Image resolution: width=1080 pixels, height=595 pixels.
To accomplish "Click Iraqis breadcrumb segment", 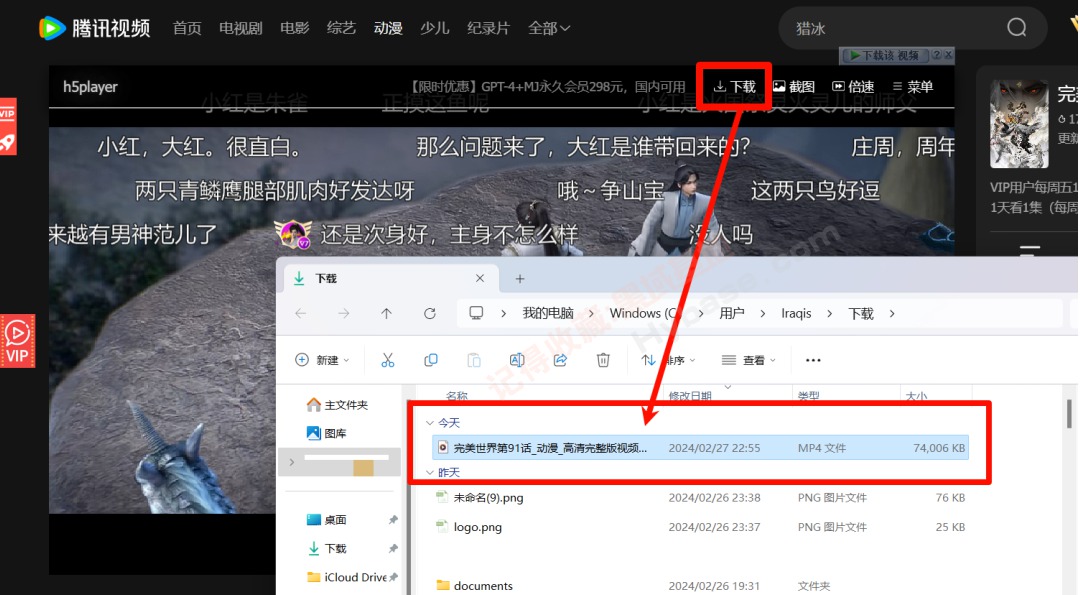I will 796,313.
